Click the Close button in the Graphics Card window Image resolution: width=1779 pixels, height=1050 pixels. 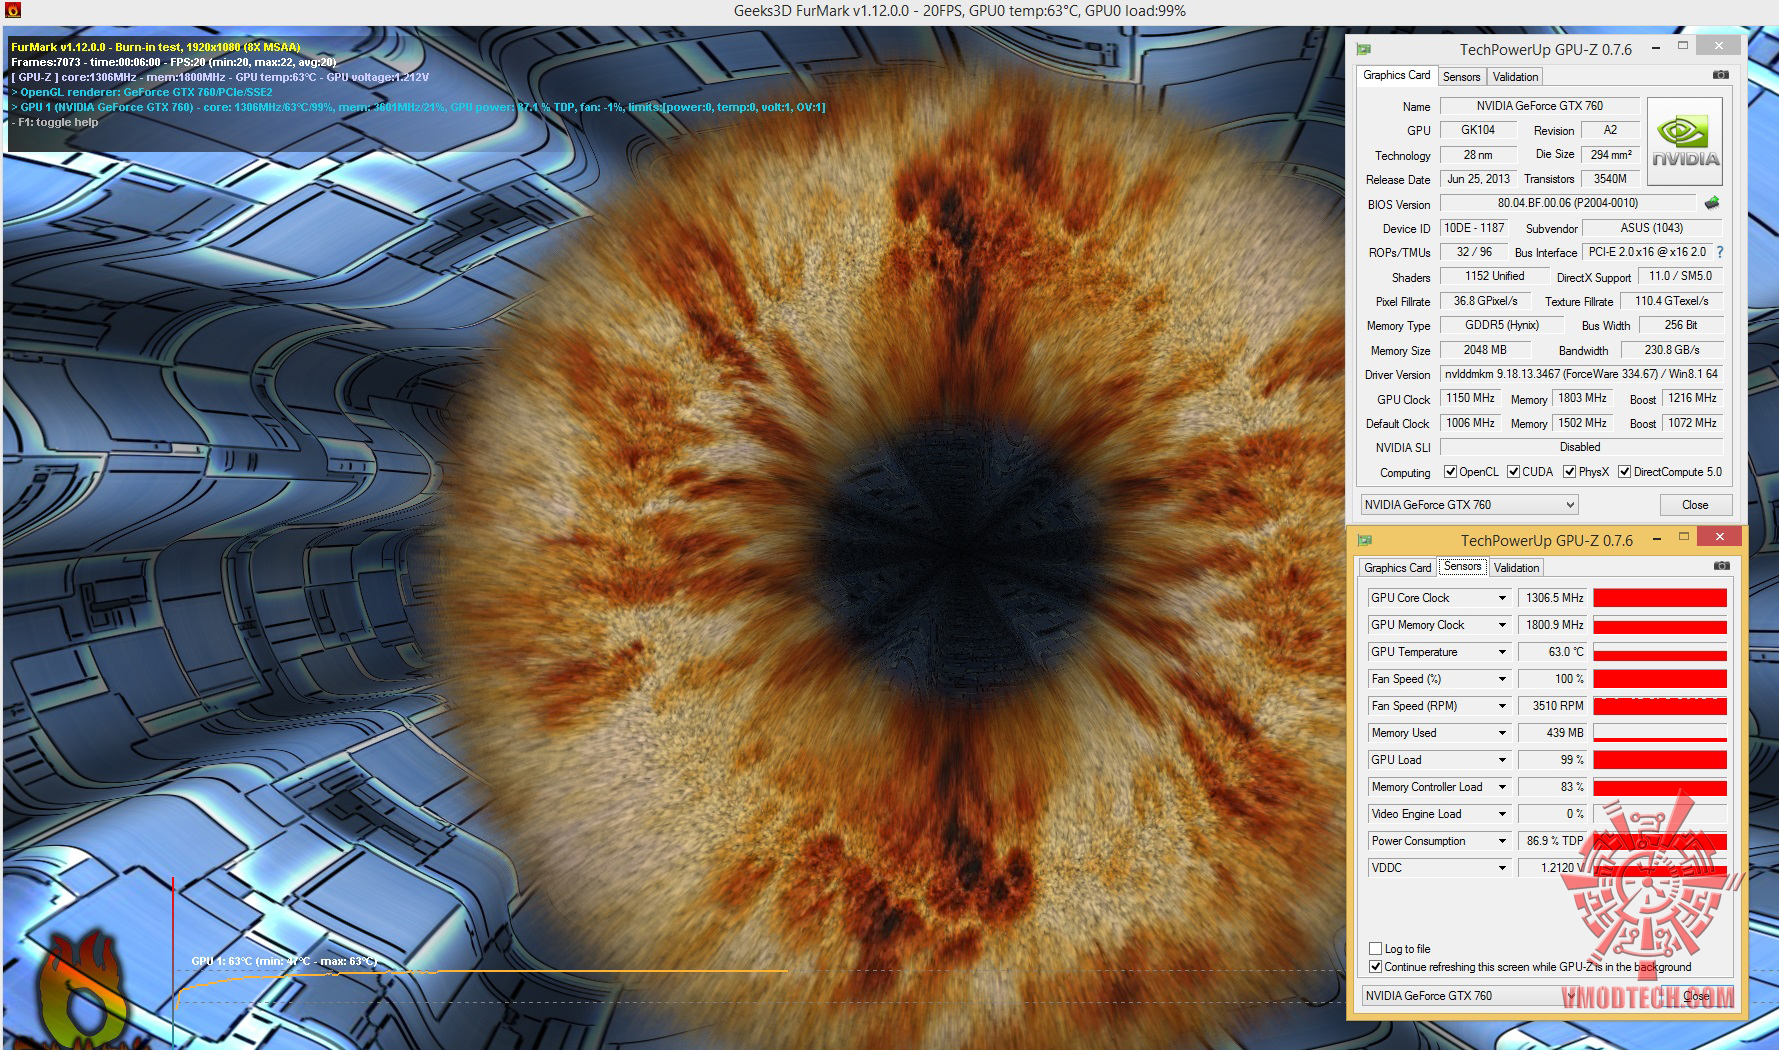click(x=1695, y=505)
